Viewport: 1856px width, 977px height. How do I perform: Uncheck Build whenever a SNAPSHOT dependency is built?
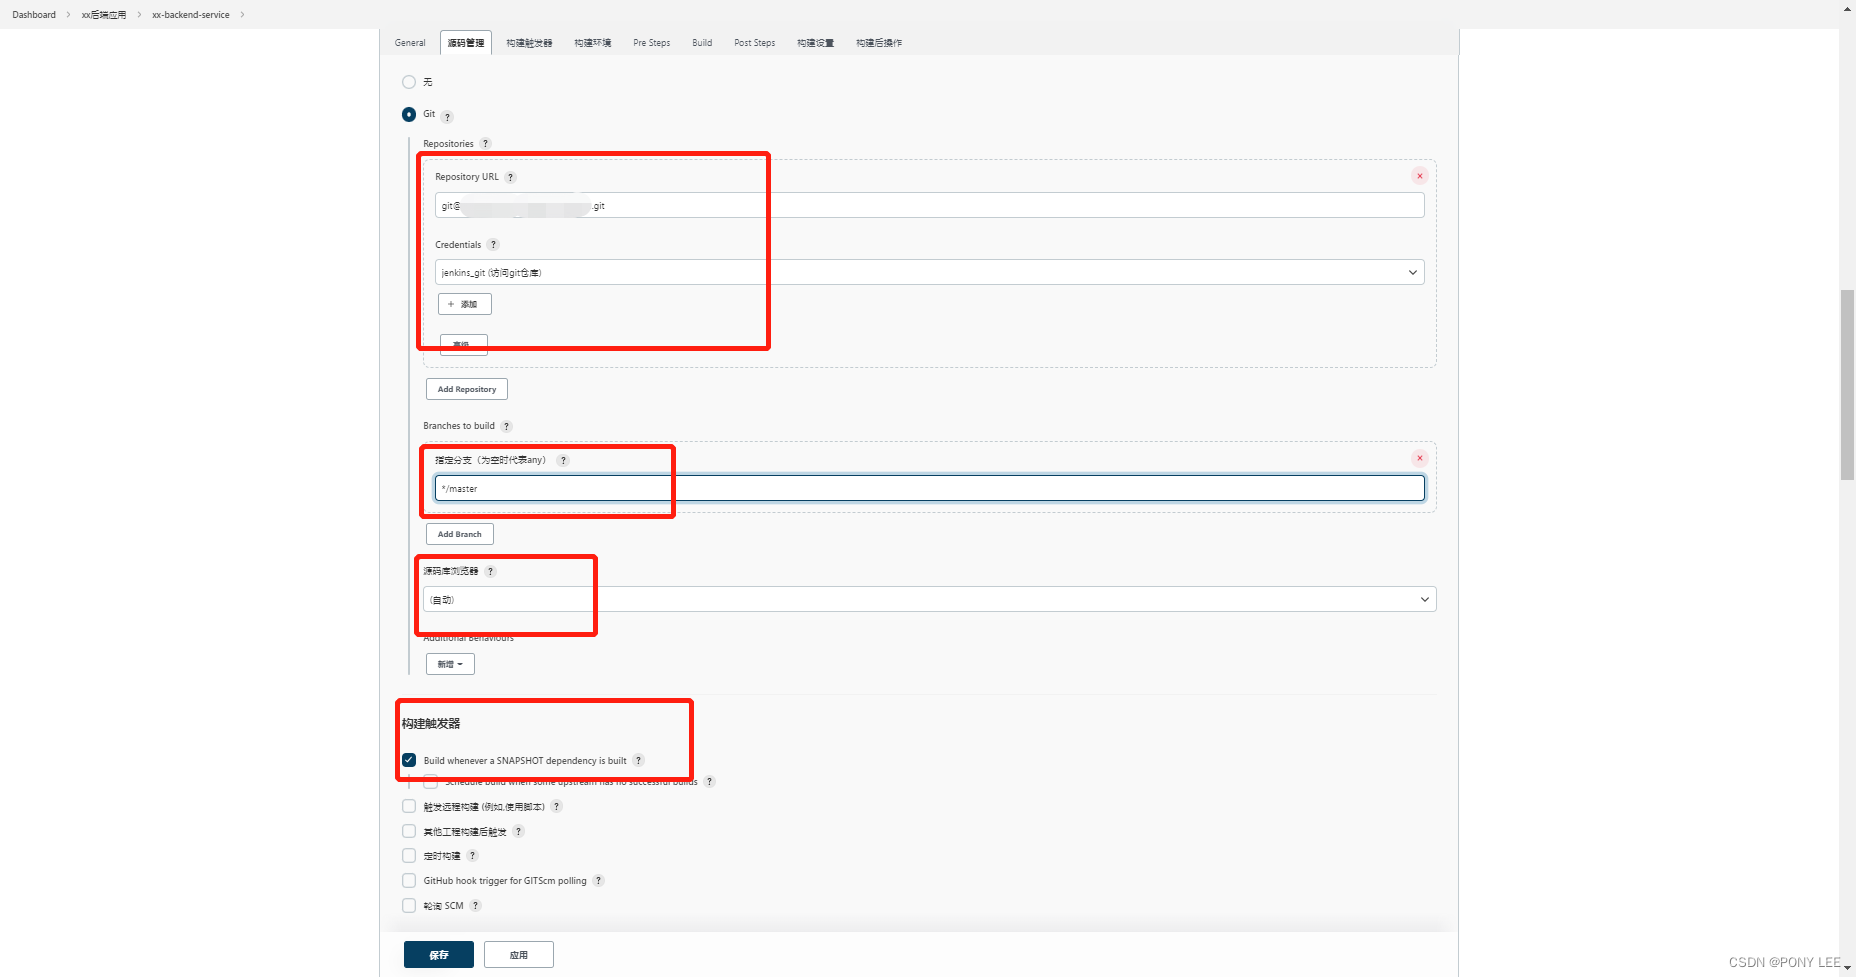[409, 760]
